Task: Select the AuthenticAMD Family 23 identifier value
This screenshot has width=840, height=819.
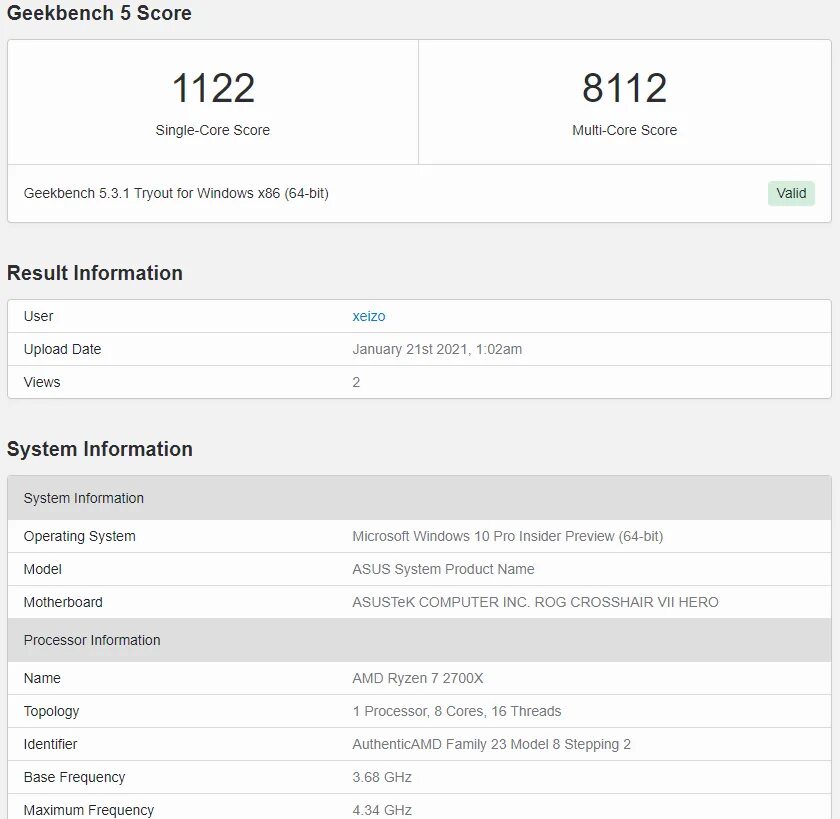Action: coord(491,744)
